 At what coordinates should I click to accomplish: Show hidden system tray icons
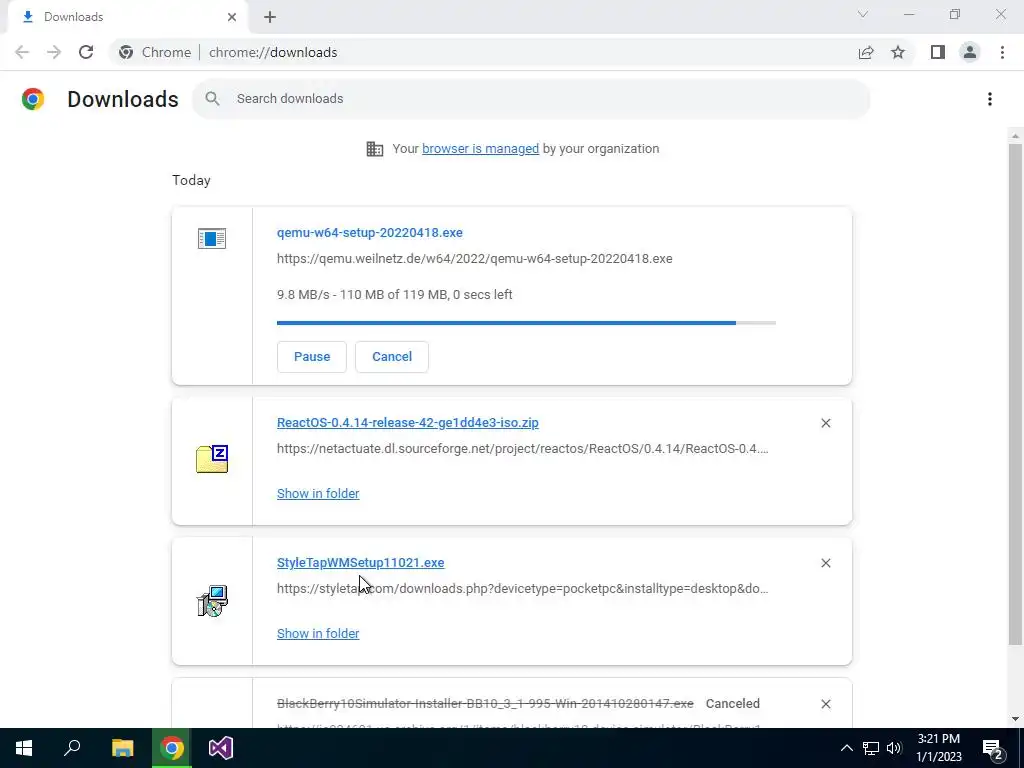[x=846, y=748]
